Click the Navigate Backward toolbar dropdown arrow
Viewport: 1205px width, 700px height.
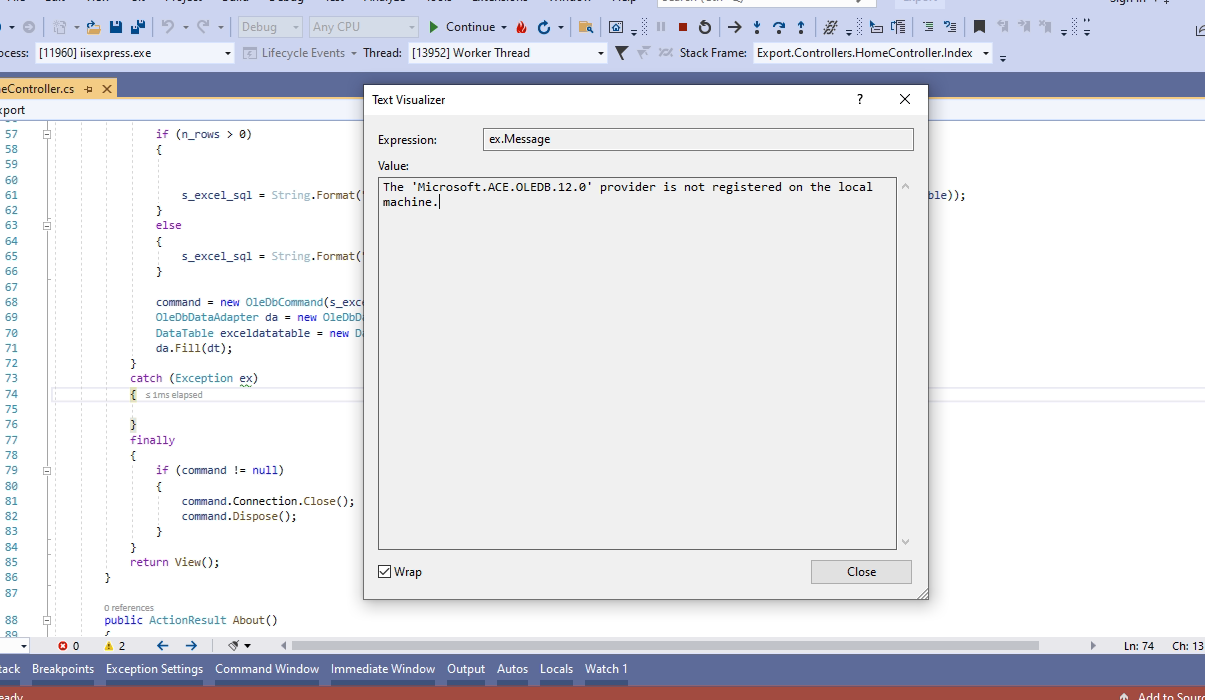point(12,27)
